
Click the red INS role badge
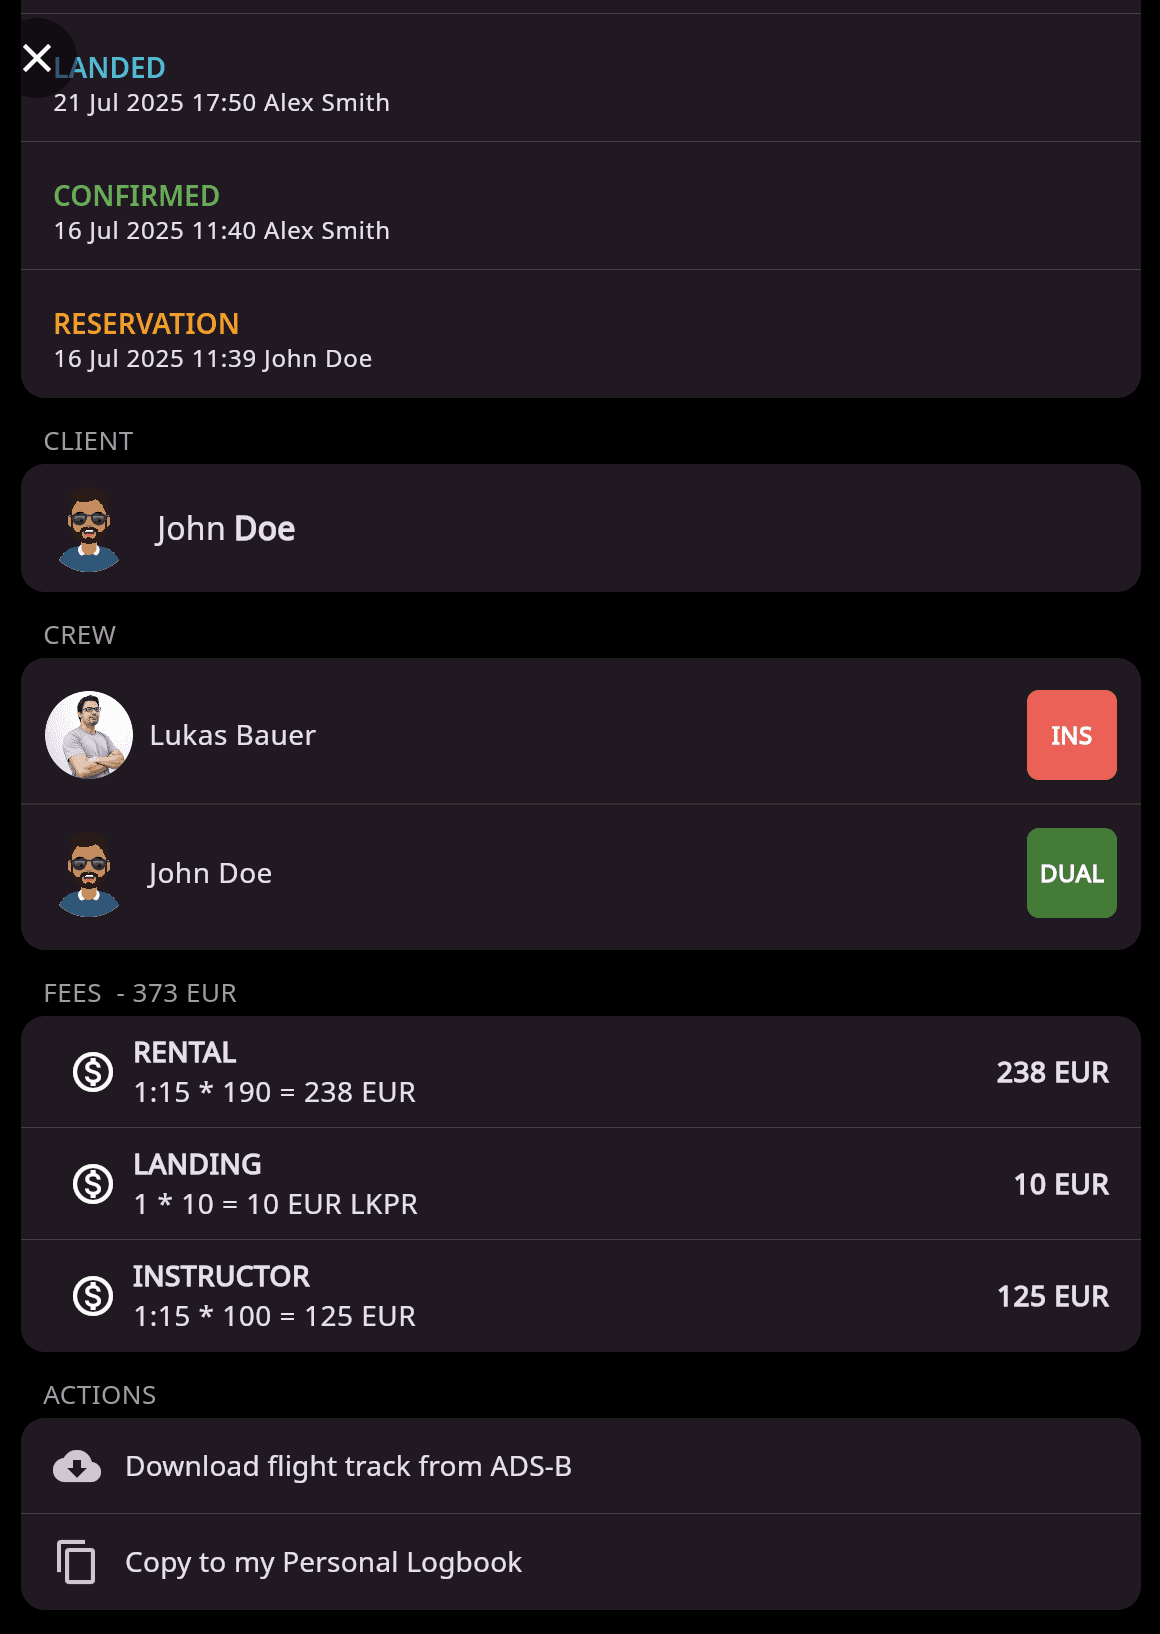(1072, 735)
